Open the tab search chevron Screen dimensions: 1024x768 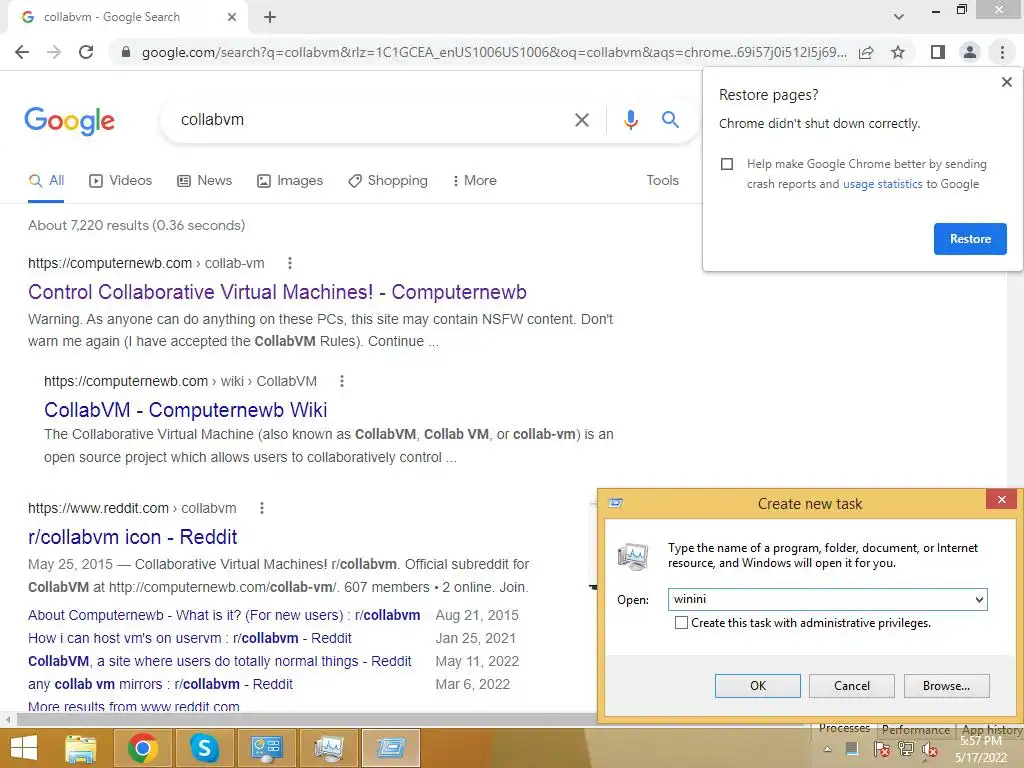(x=899, y=17)
